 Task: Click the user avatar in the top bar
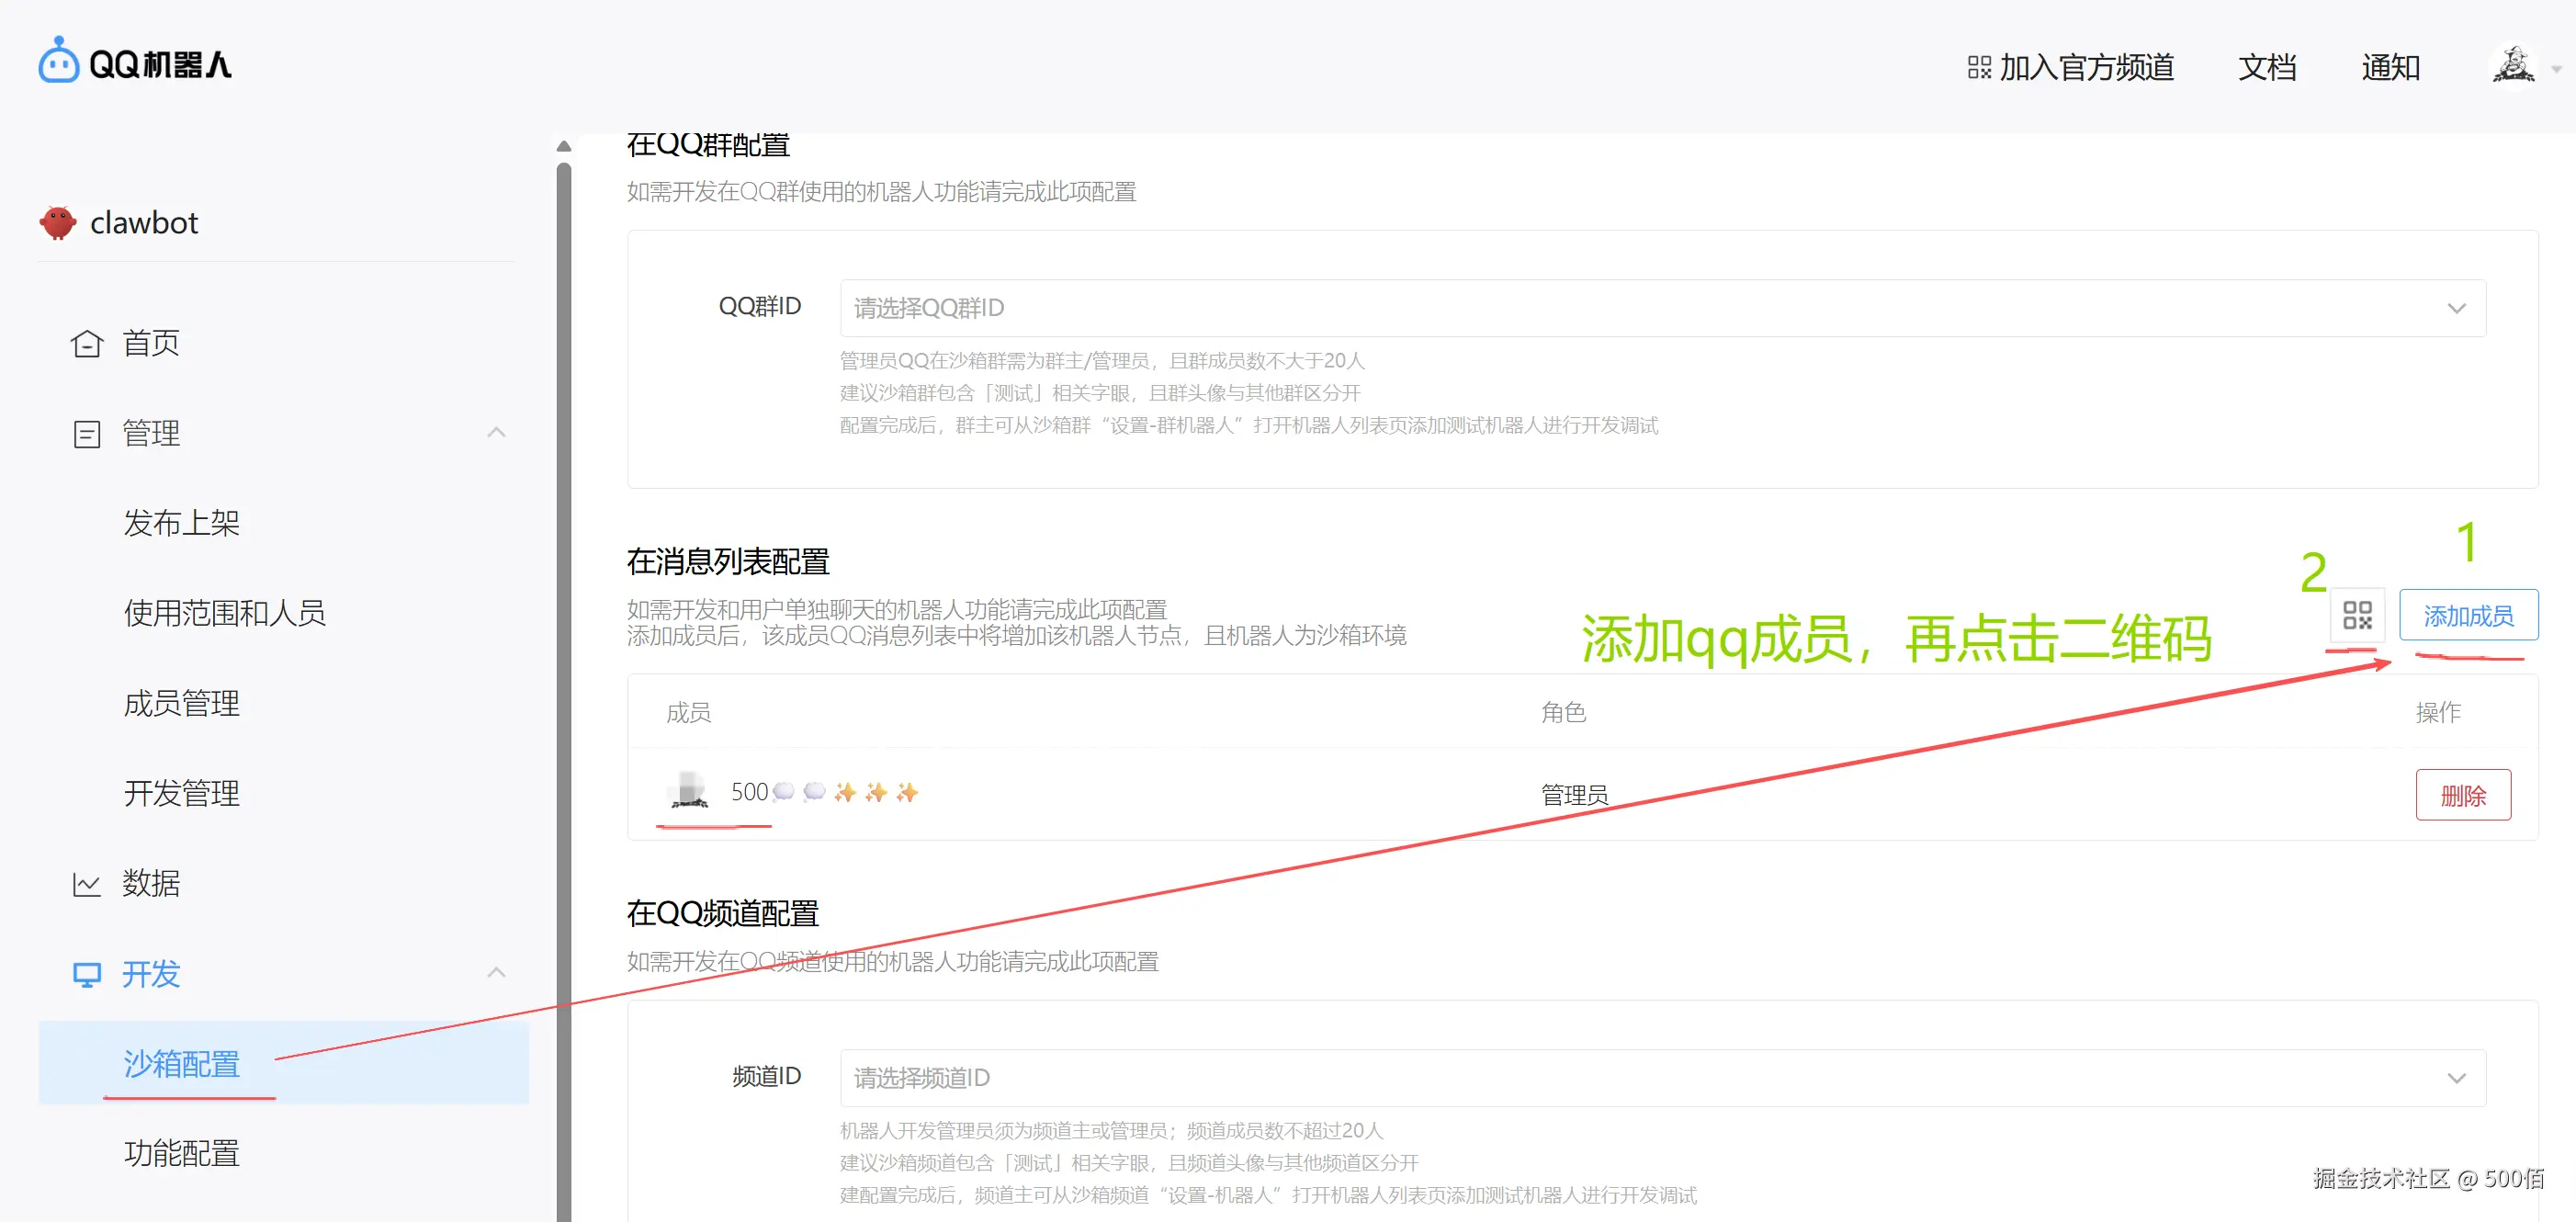coord(2512,66)
